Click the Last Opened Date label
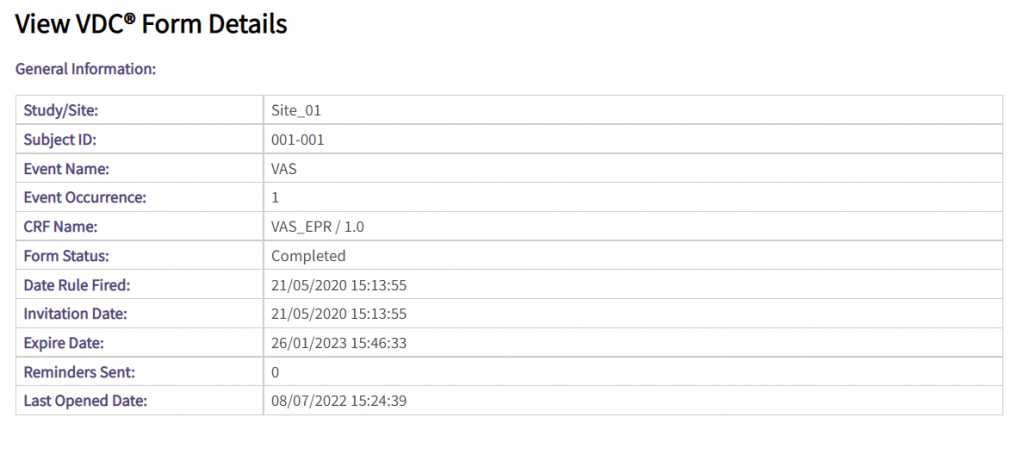Screen dimensions: 1024x461 86,401
